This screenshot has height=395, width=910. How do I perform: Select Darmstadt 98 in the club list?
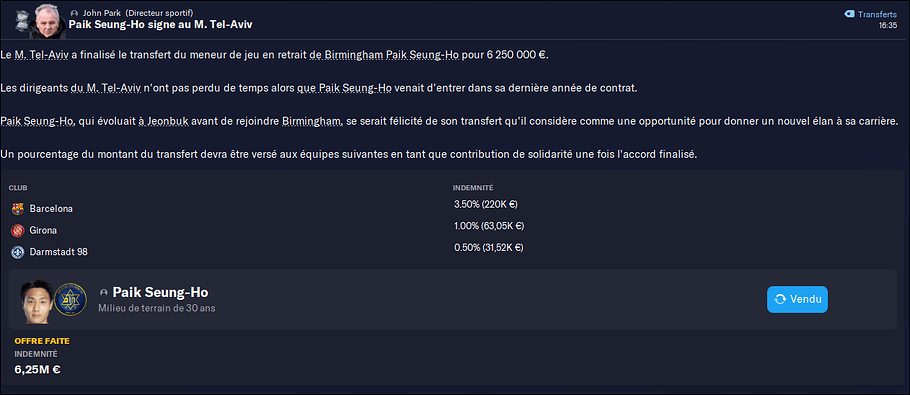(59, 252)
